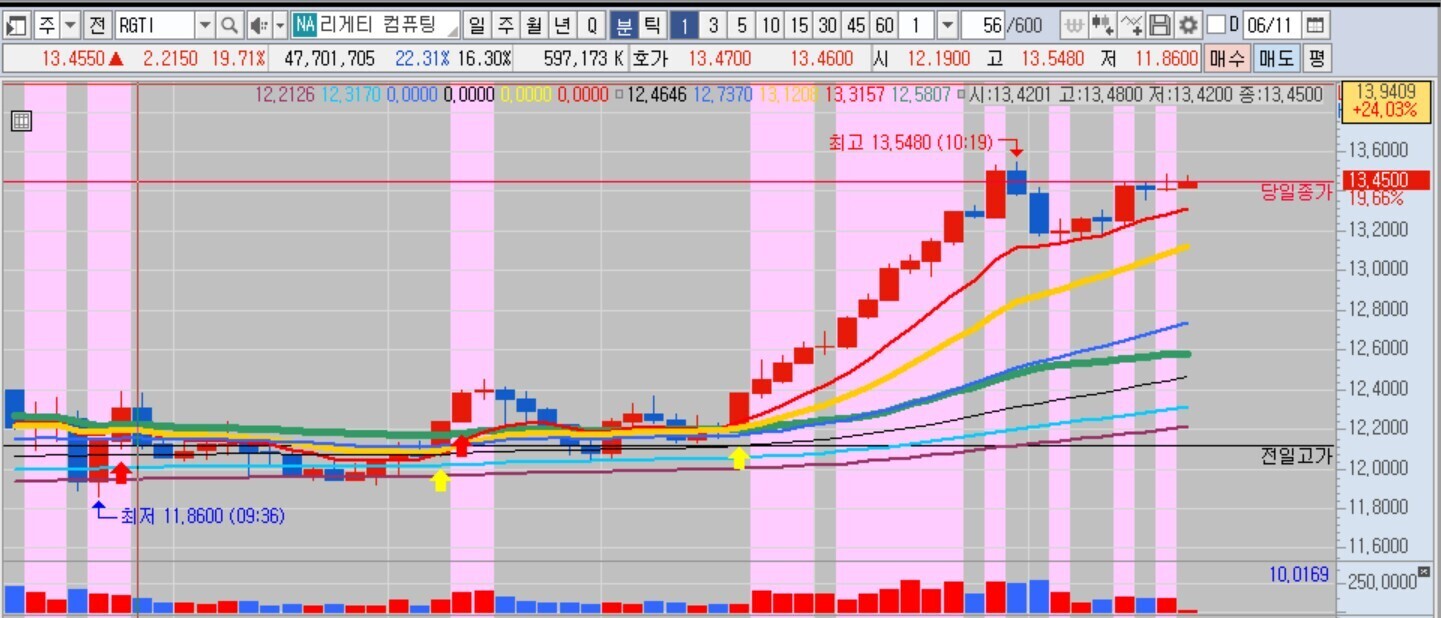The width and height of the screenshot is (1441, 618).
Task: Switch to 일 (daily) chart tab
Action: pos(477,24)
